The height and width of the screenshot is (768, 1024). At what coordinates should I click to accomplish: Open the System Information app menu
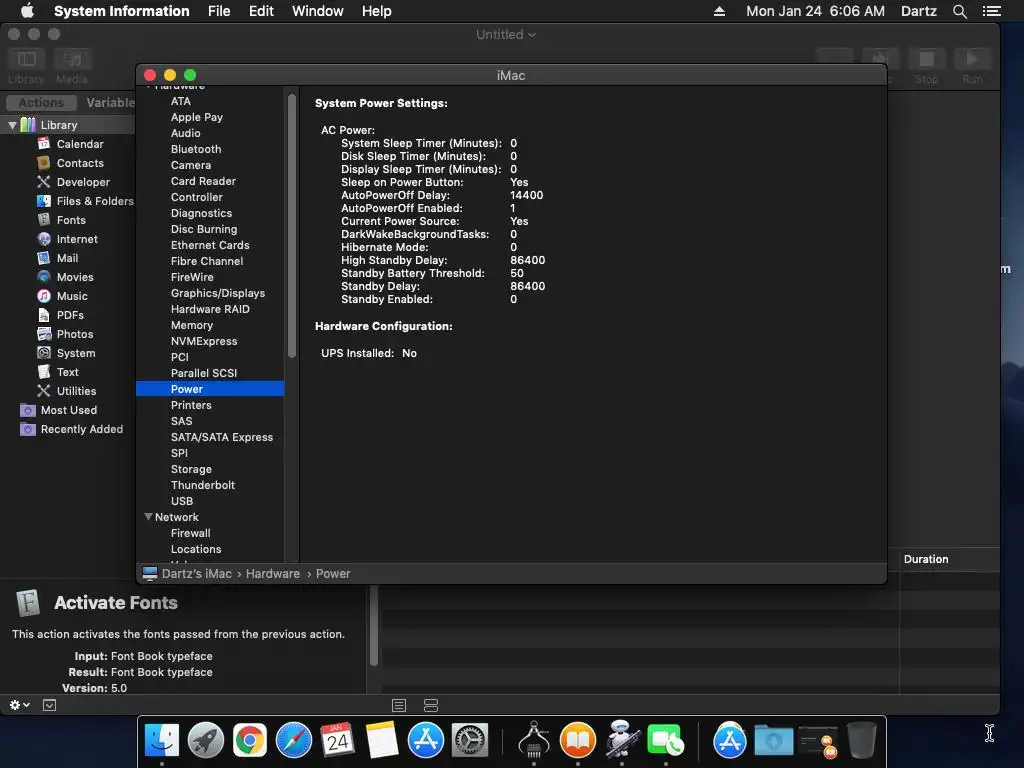click(x=121, y=11)
